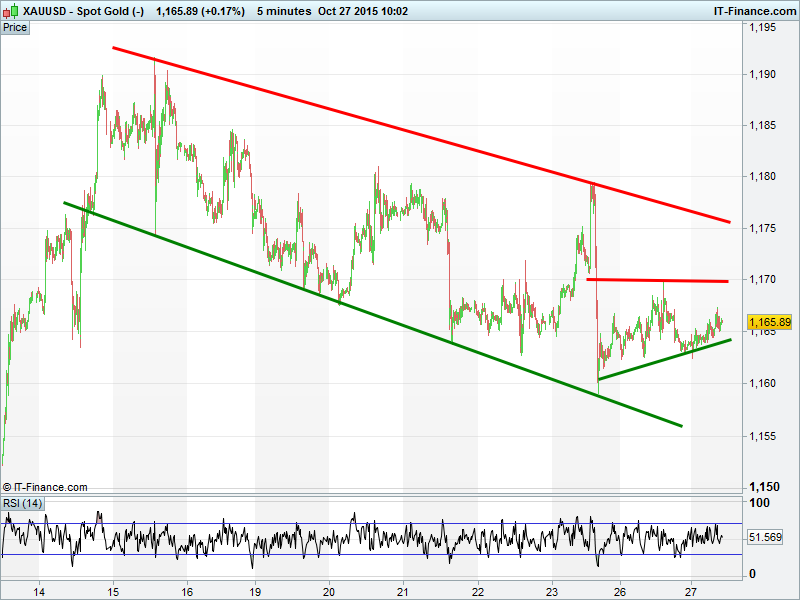
Task: Click the 1,165.89 (+0.17%) quote in header
Action: pyautogui.click(x=200, y=11)
